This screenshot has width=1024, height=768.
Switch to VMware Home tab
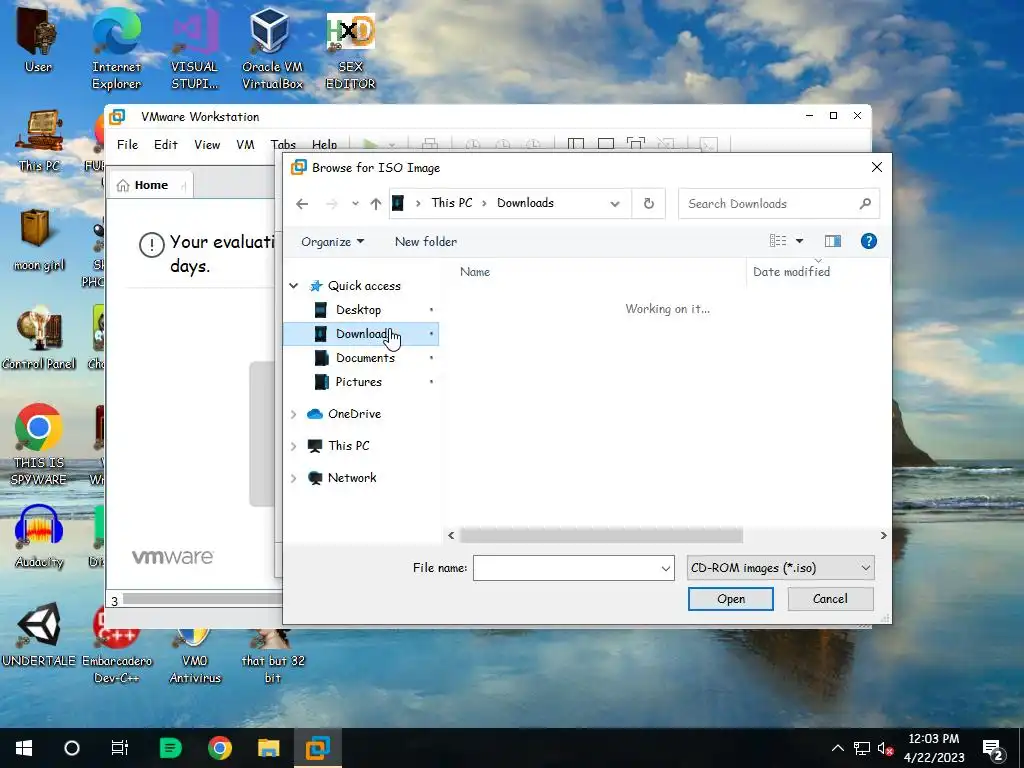[x=150, y=185]
